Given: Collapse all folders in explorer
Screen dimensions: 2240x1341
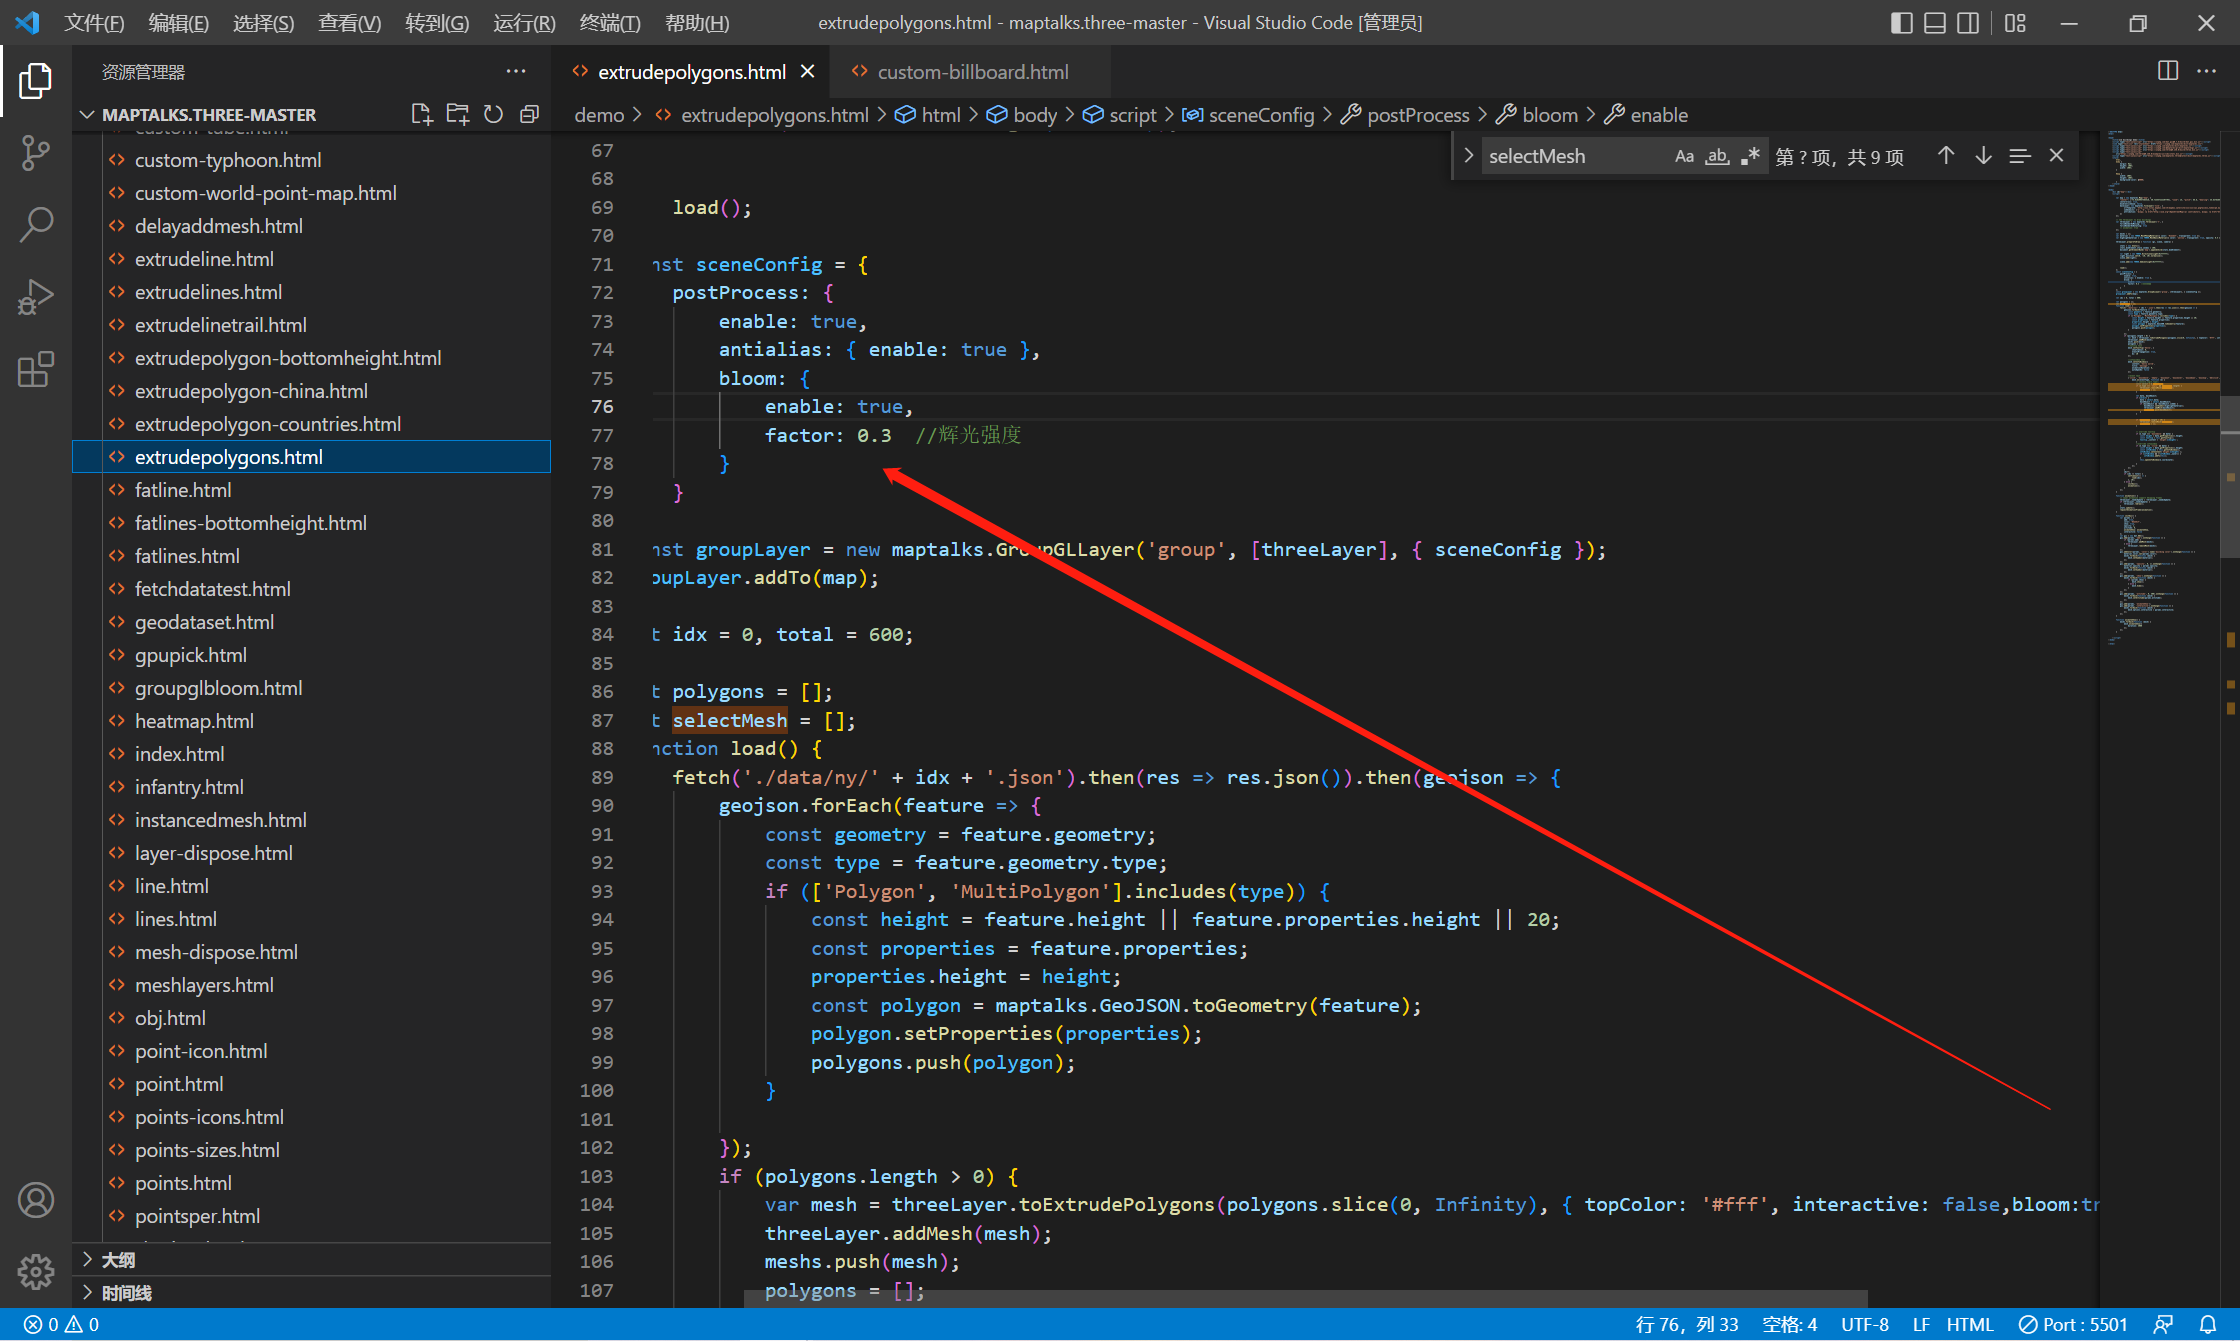Looking at the screenshot, I should 529,114.
